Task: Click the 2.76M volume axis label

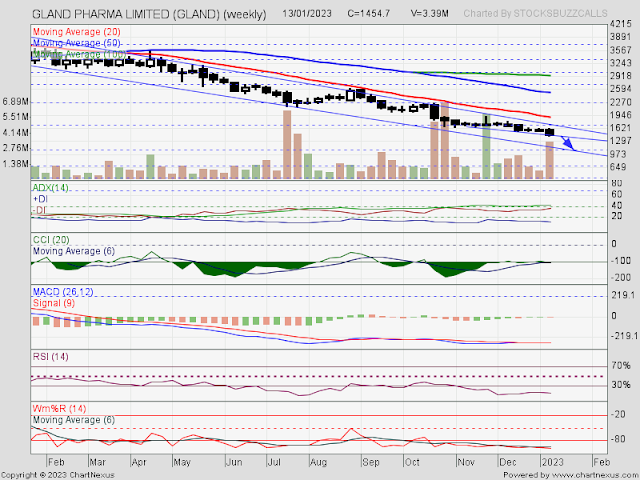Action: click(16, 148)
